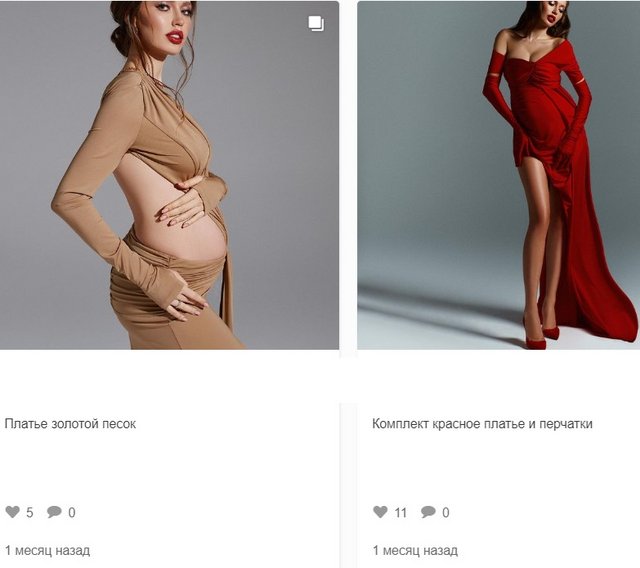Click '1 месяц назад' timestamp on red dress post
The width and height of the screenshot is (640, 568).
415,550
